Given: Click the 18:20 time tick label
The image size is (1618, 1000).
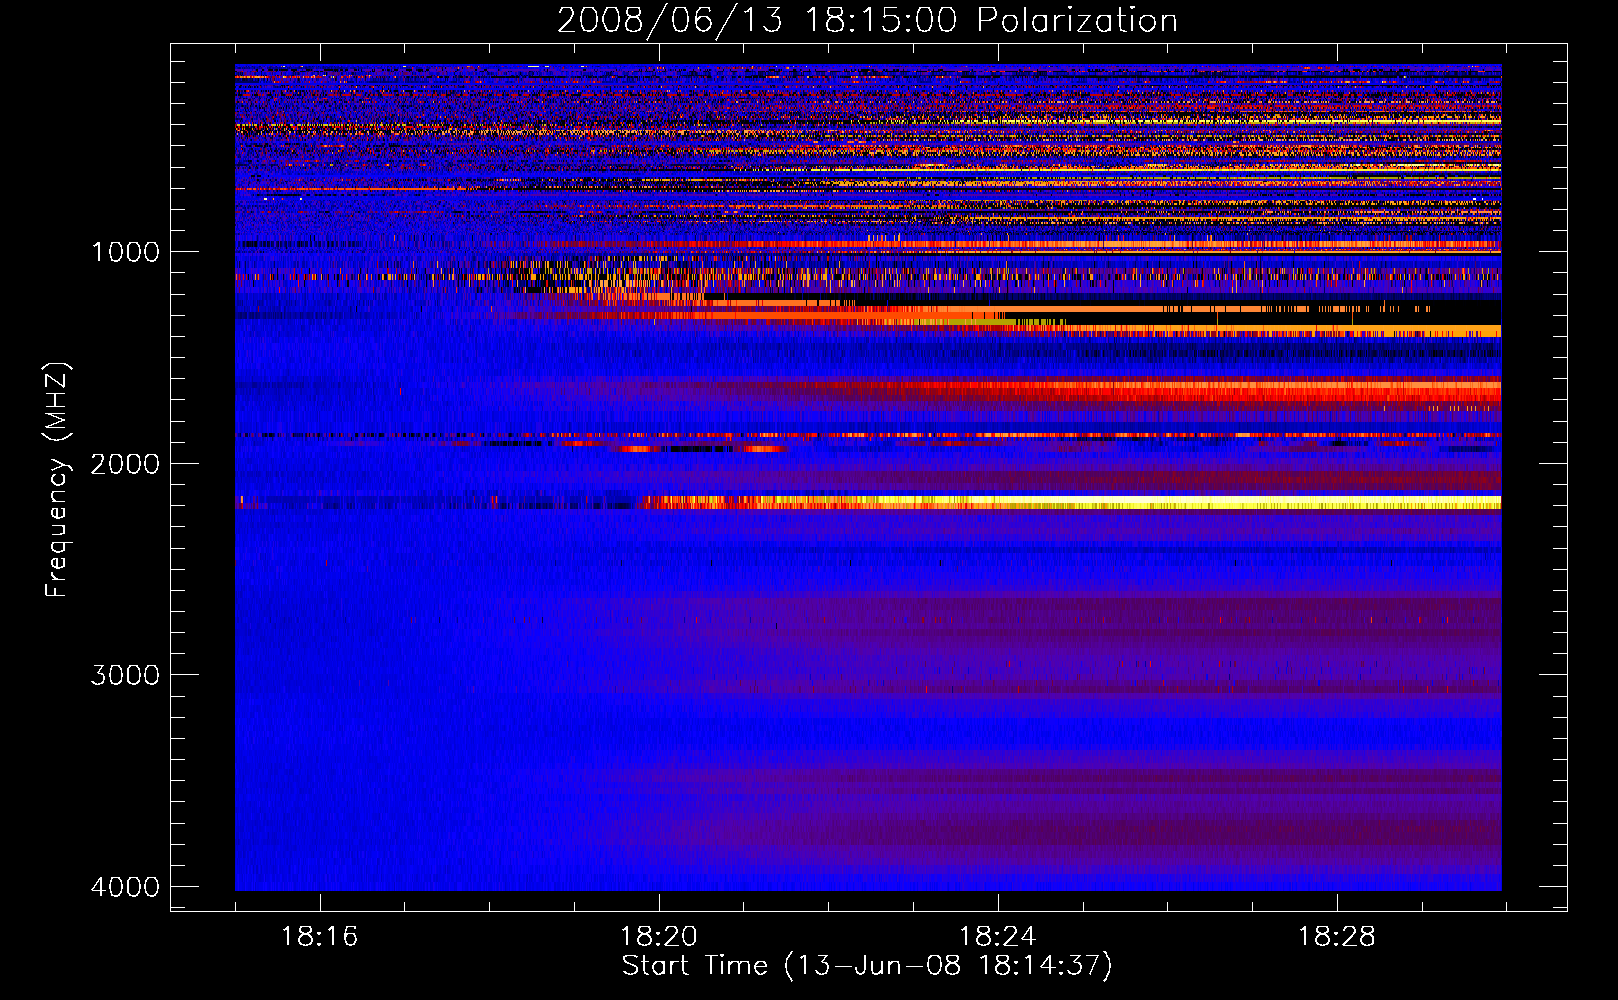Looking at the screenshot, I should [x=659, y=937].
